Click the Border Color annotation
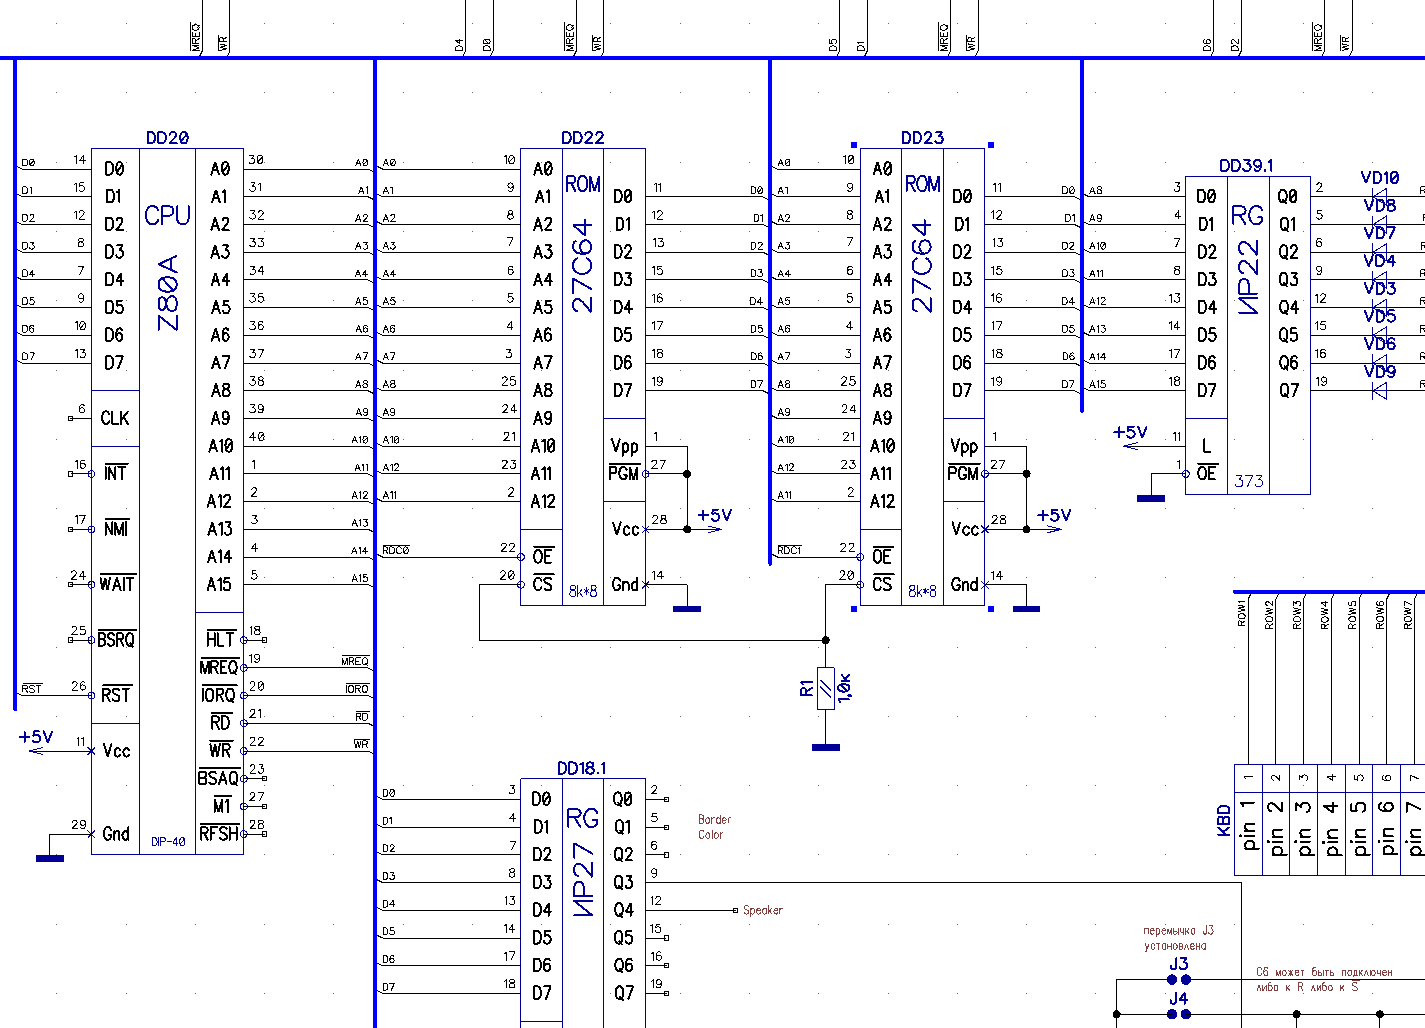 (713, 827)
